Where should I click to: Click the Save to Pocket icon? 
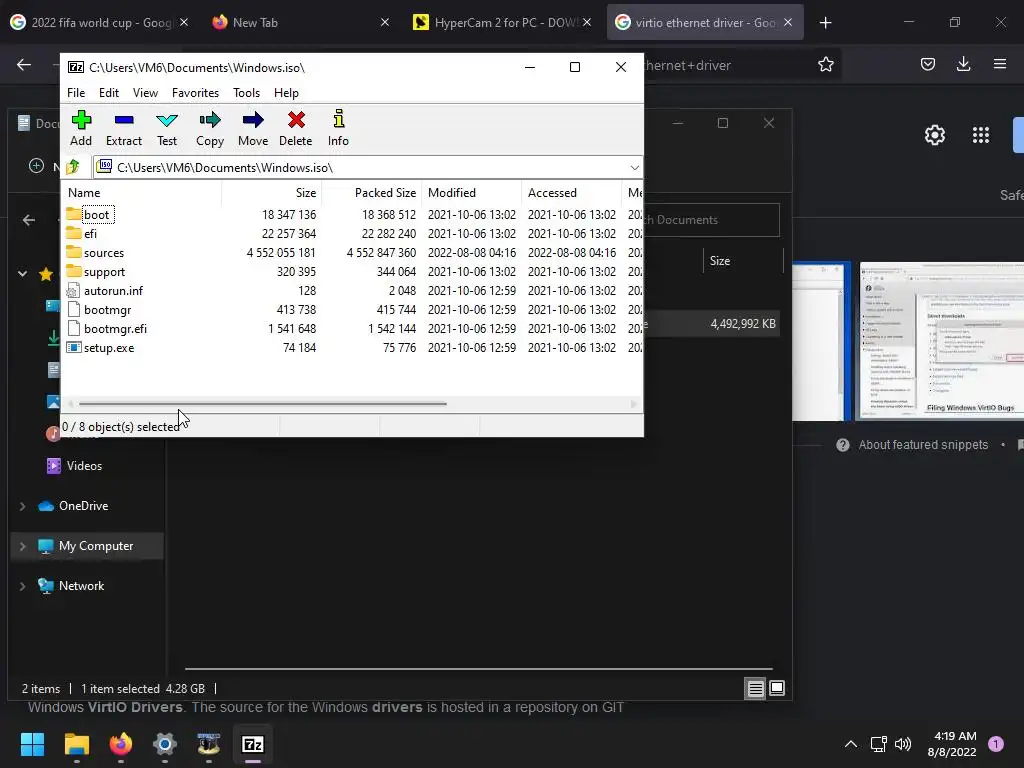pos(927,64)
